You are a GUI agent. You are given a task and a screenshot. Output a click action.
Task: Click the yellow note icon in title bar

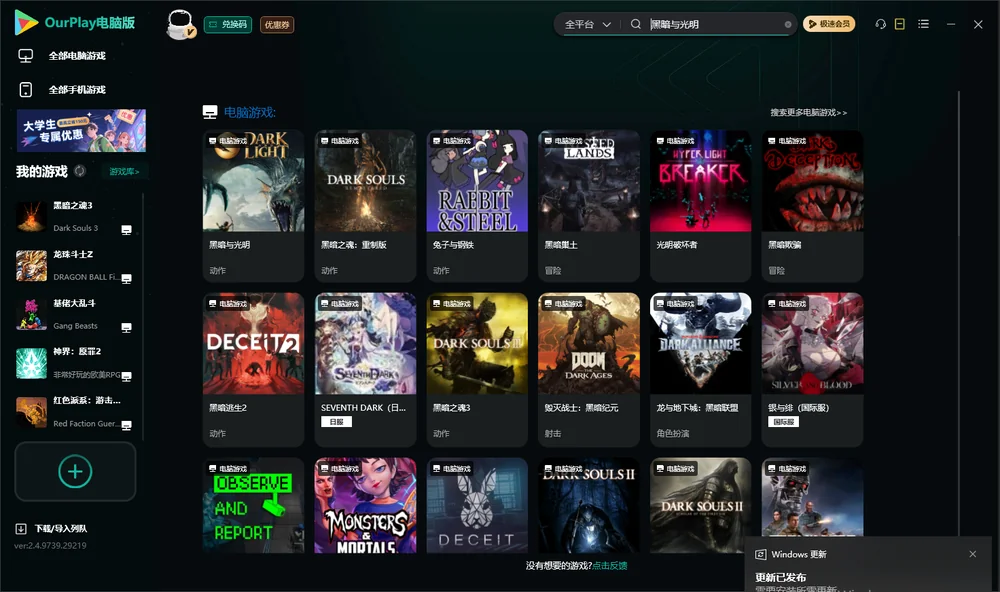(900, 24)
